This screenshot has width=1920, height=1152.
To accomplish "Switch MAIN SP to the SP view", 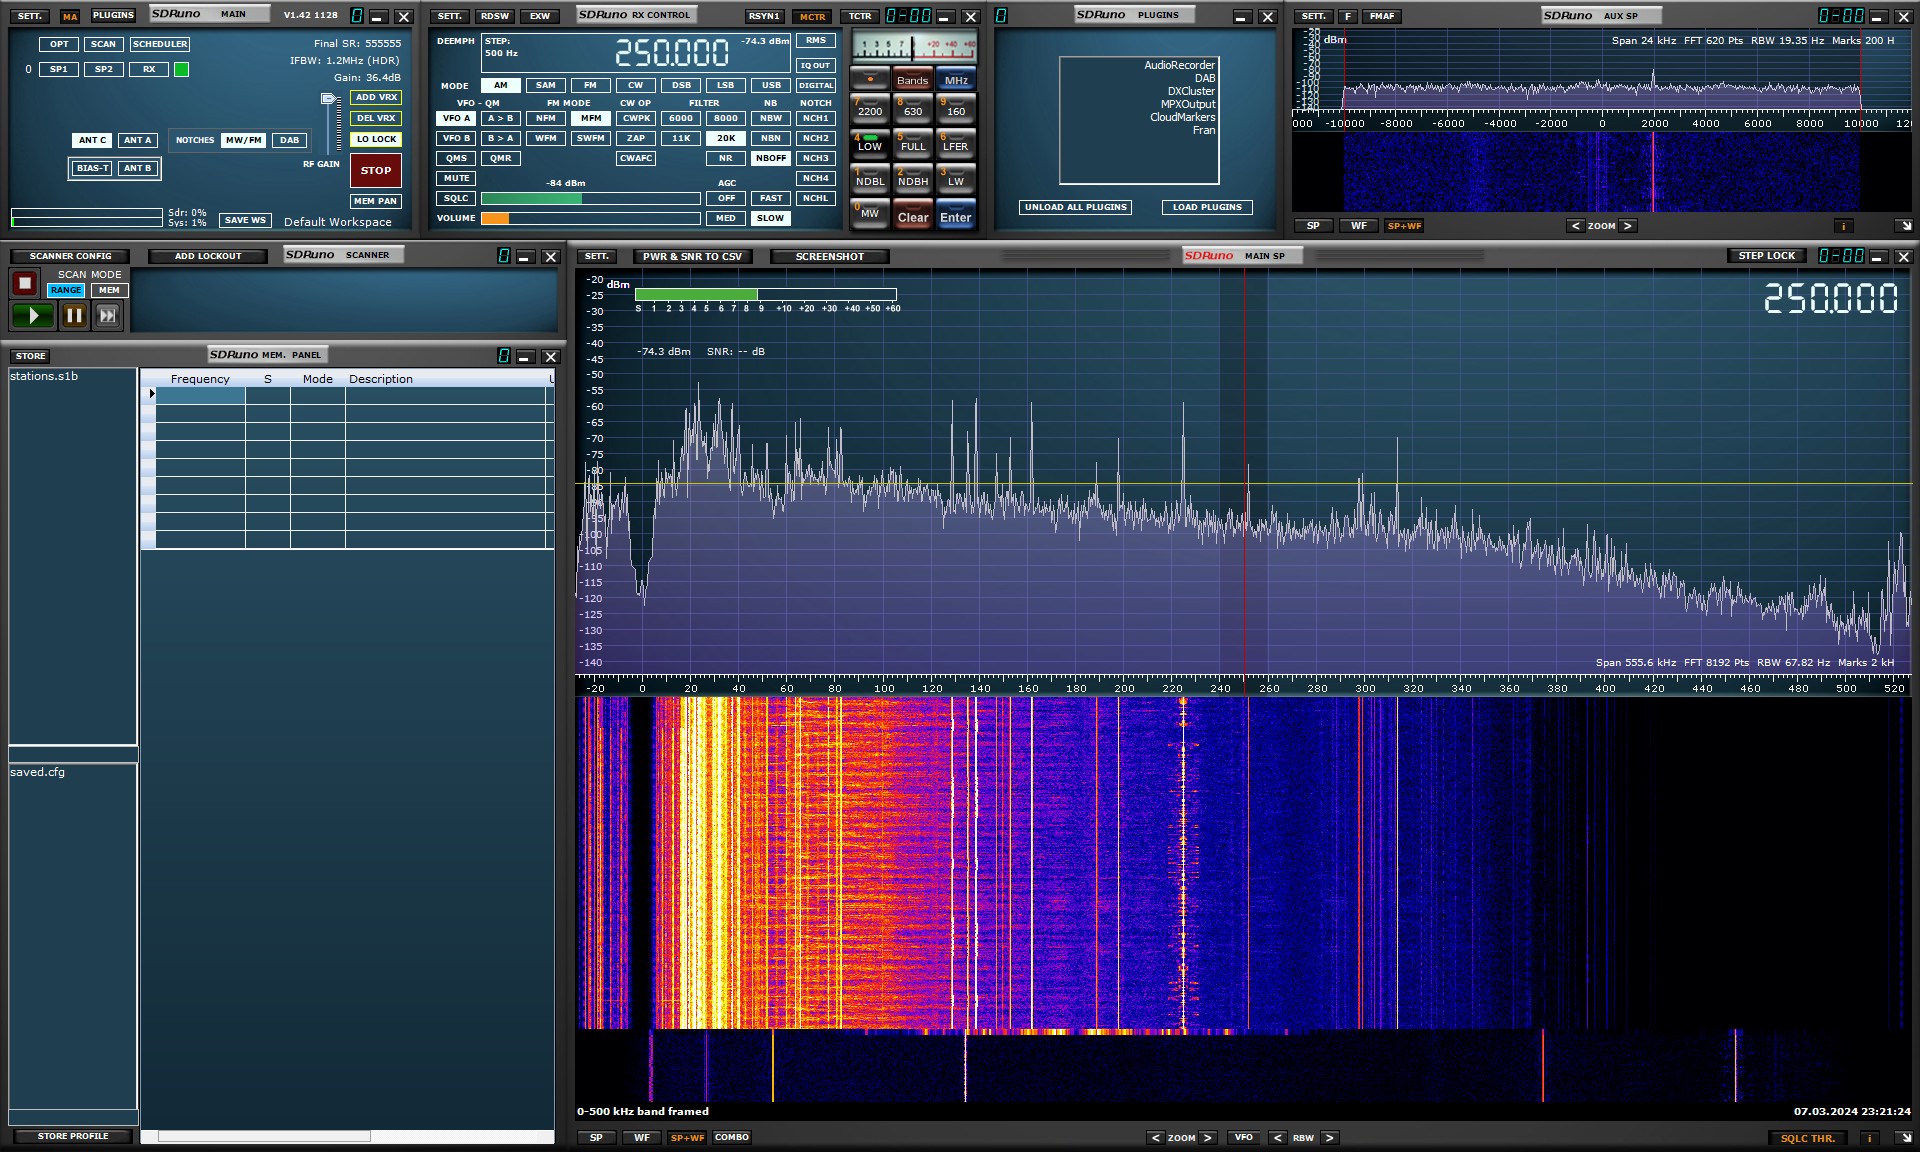I will (x=596, y=1138).
